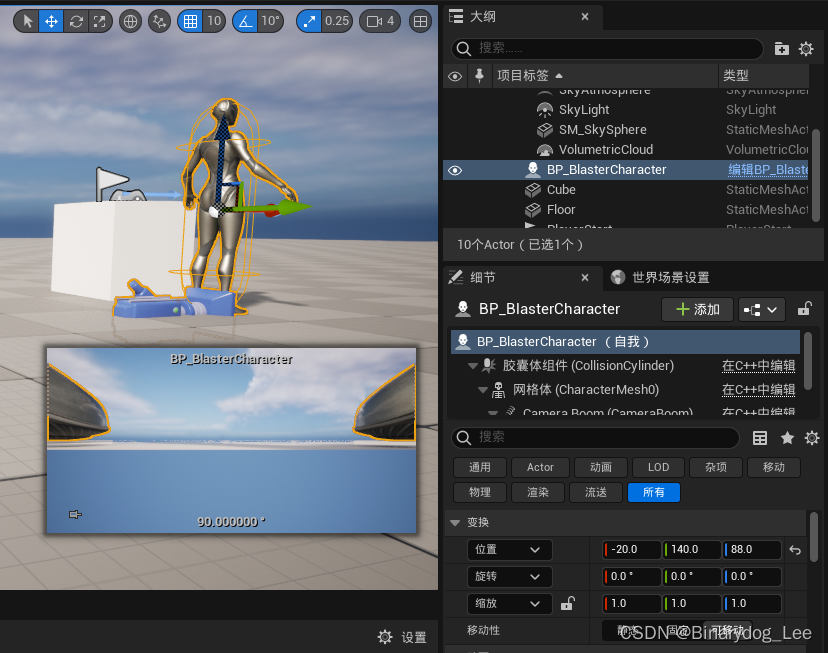The image size is (828, 653).
Task: Select BP_BlasterCharacter (自我) root row
Action: 625,342
